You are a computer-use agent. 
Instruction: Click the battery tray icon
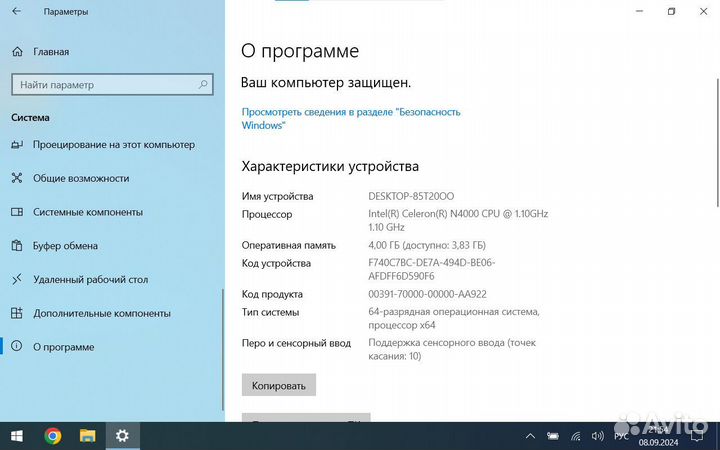[x=553, y=436]
